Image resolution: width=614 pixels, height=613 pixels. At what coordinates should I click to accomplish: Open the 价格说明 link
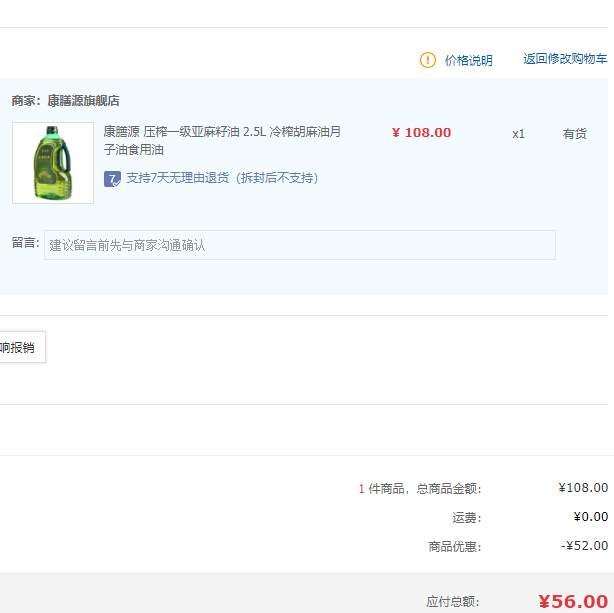pos(468,61)
